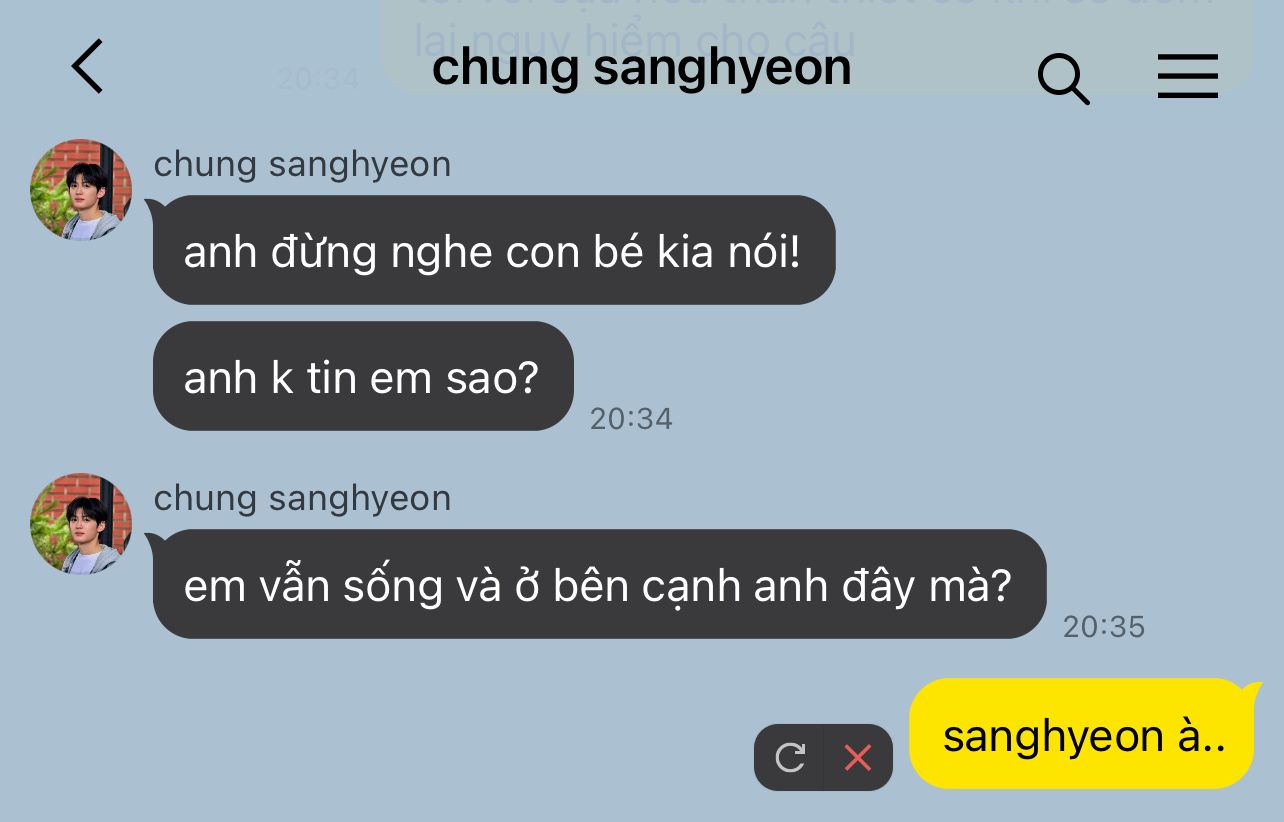
Task: Tap the 20:35 timestamp
Action: point(1104,627)
